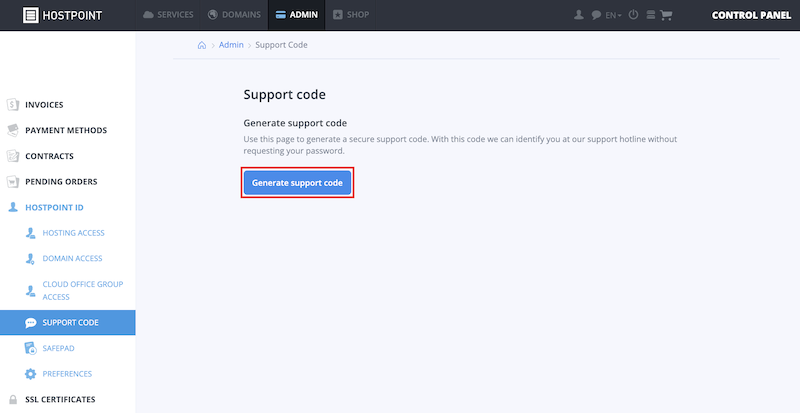The height and width of the screenshot is (413, 800).
Task: Click the Support Code speech bubble icon
Action: (x=31, y=323)
